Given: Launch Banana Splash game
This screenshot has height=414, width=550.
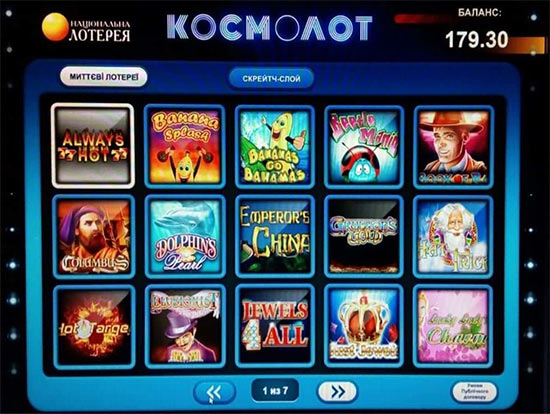Looking at the screenshot, I should coord(185,147).
